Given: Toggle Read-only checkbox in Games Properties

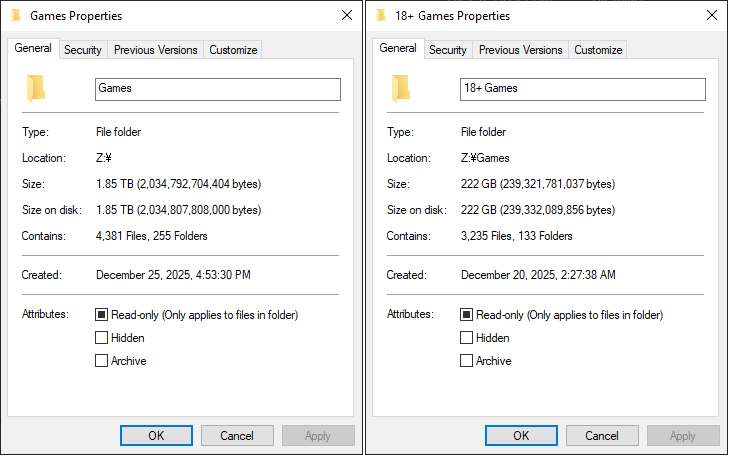Looking at the screenshot, I should [101, 315].
